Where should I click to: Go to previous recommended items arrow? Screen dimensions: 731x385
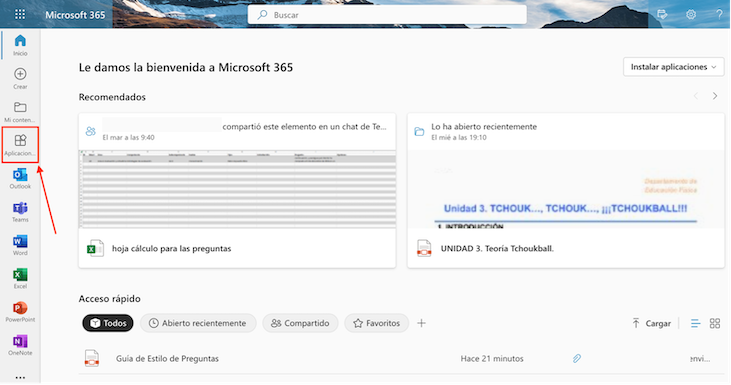(x=696, y=96)
